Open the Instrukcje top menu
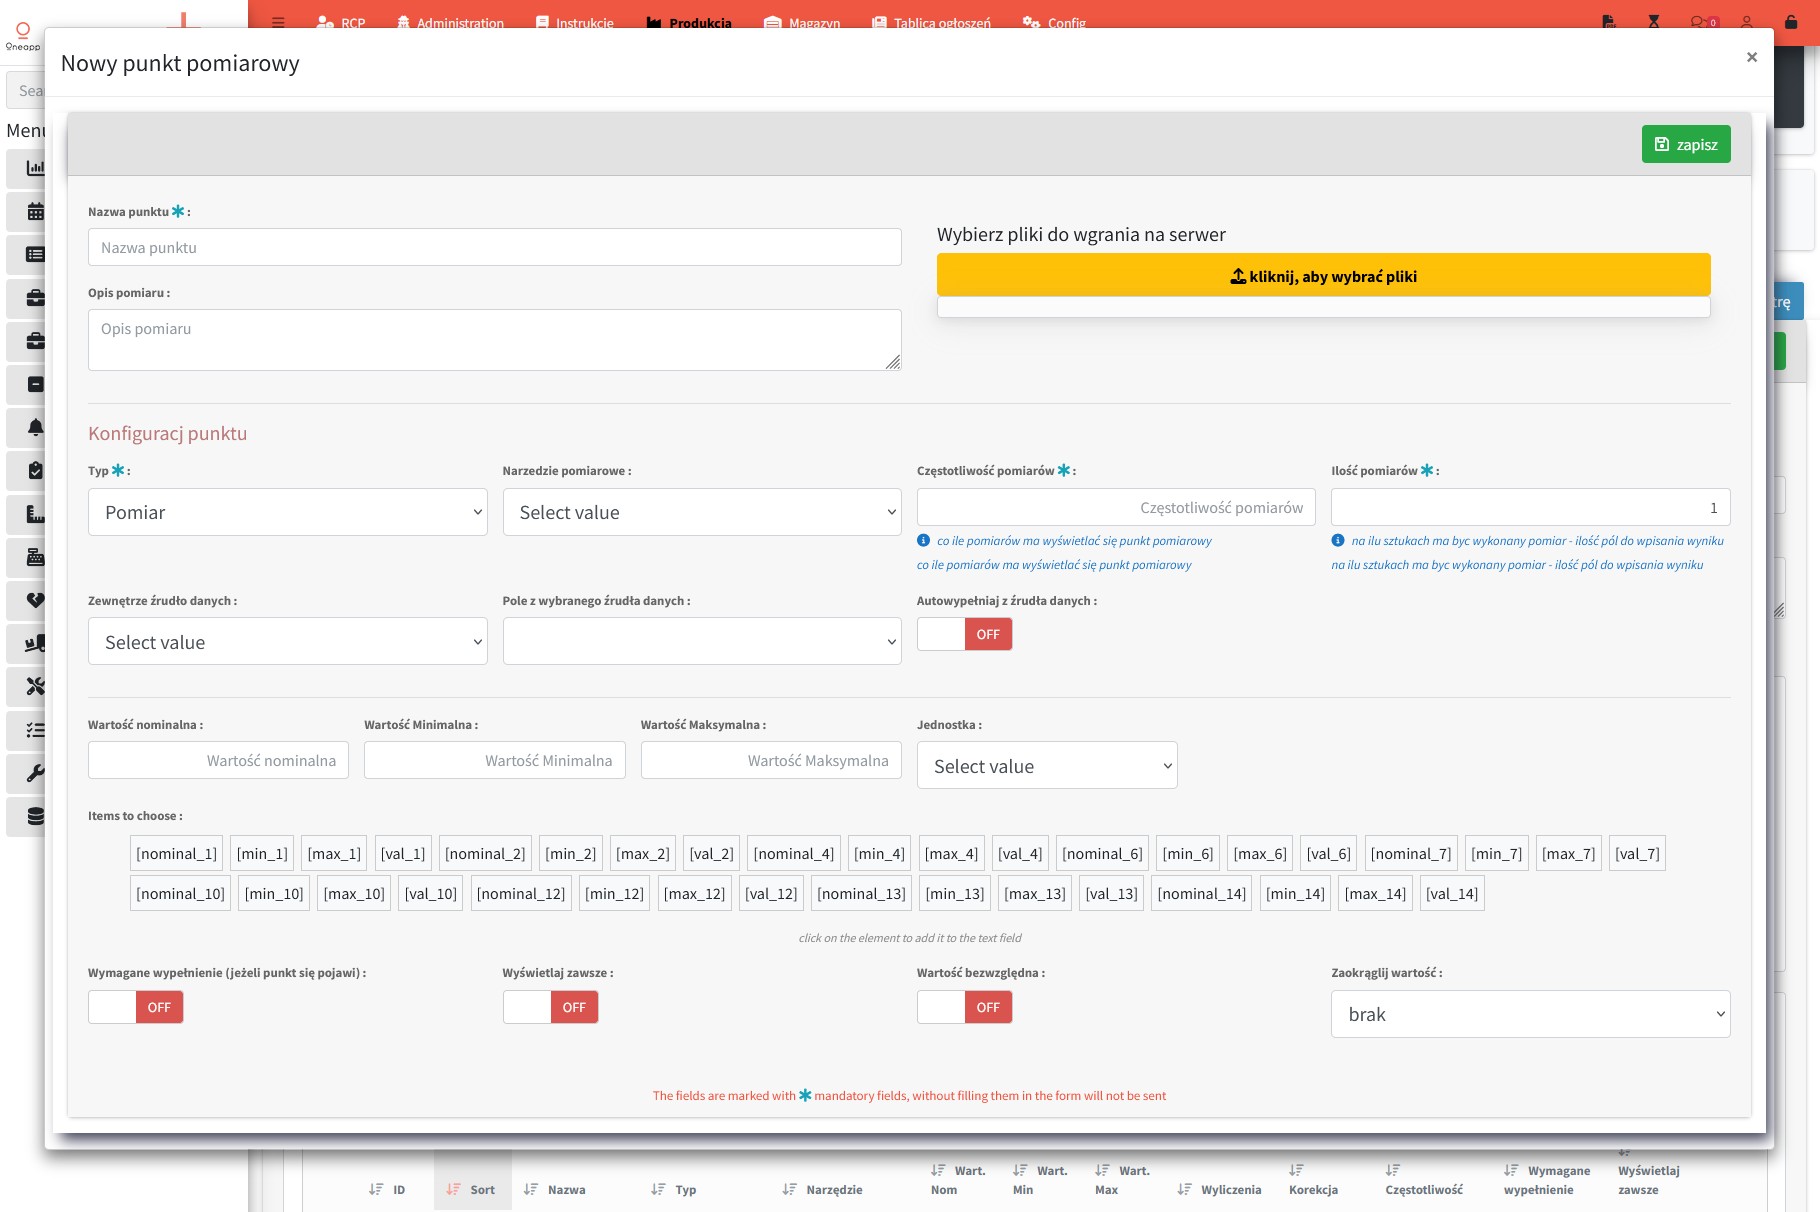 click(574, 22)
